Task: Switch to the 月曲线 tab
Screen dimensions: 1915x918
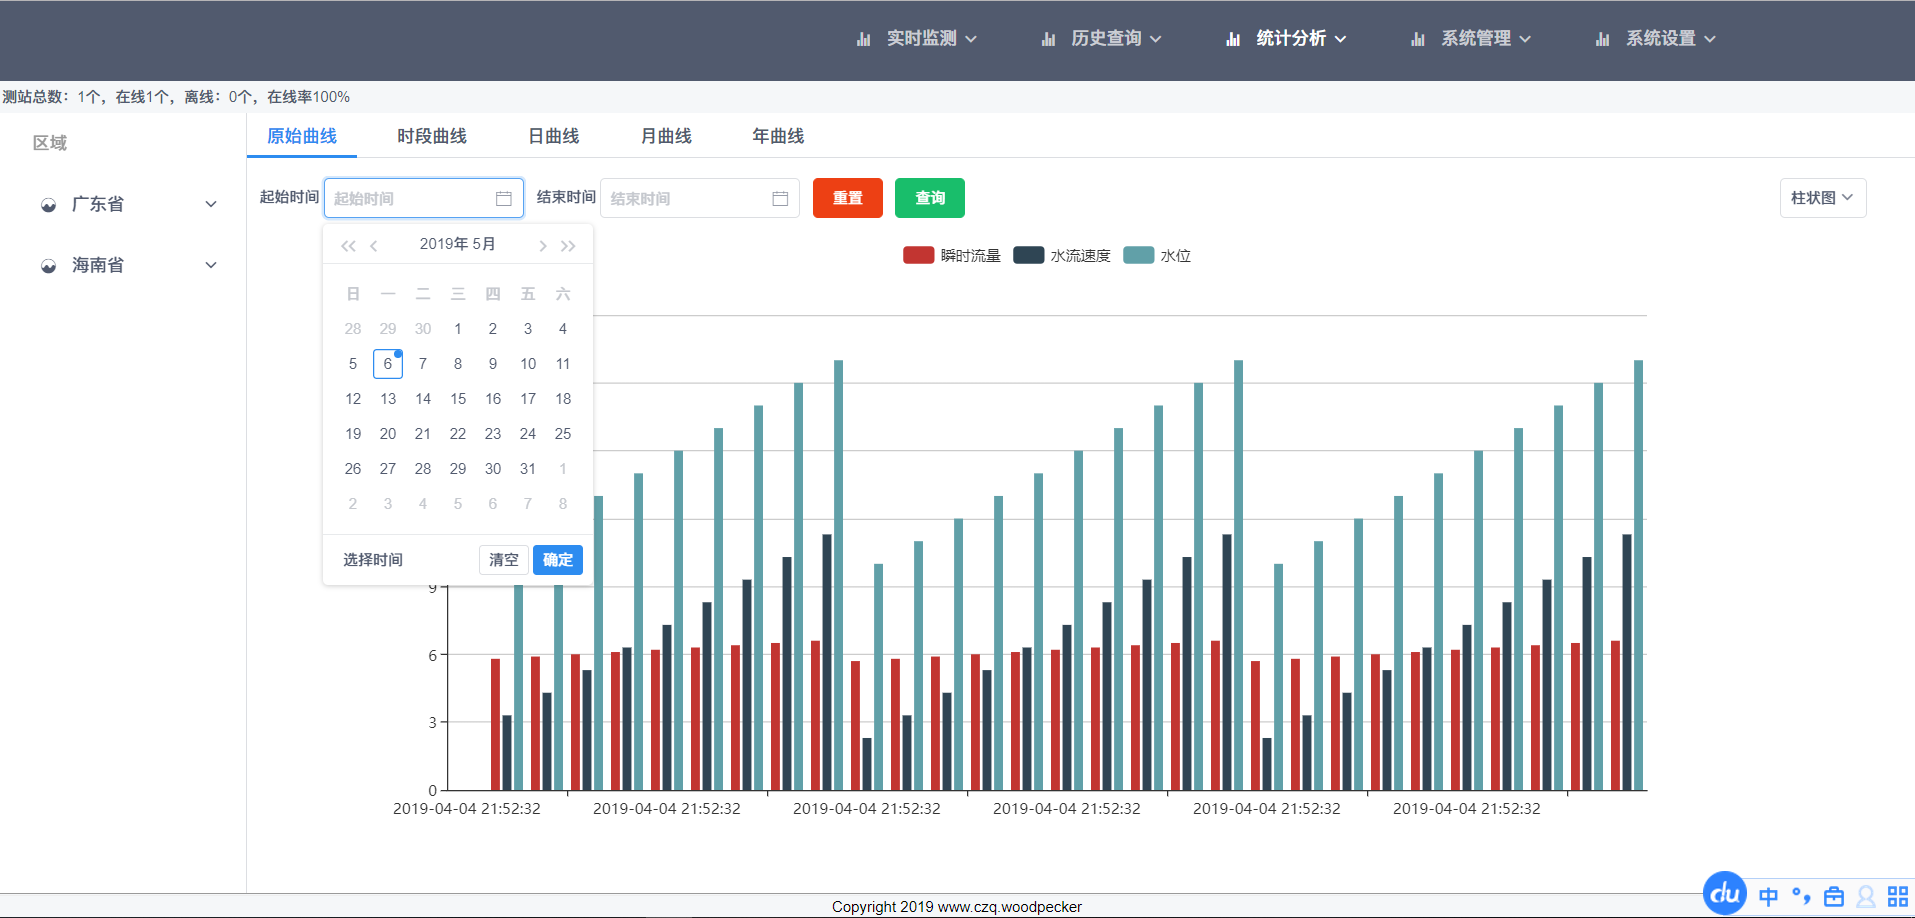Action: 666,136
